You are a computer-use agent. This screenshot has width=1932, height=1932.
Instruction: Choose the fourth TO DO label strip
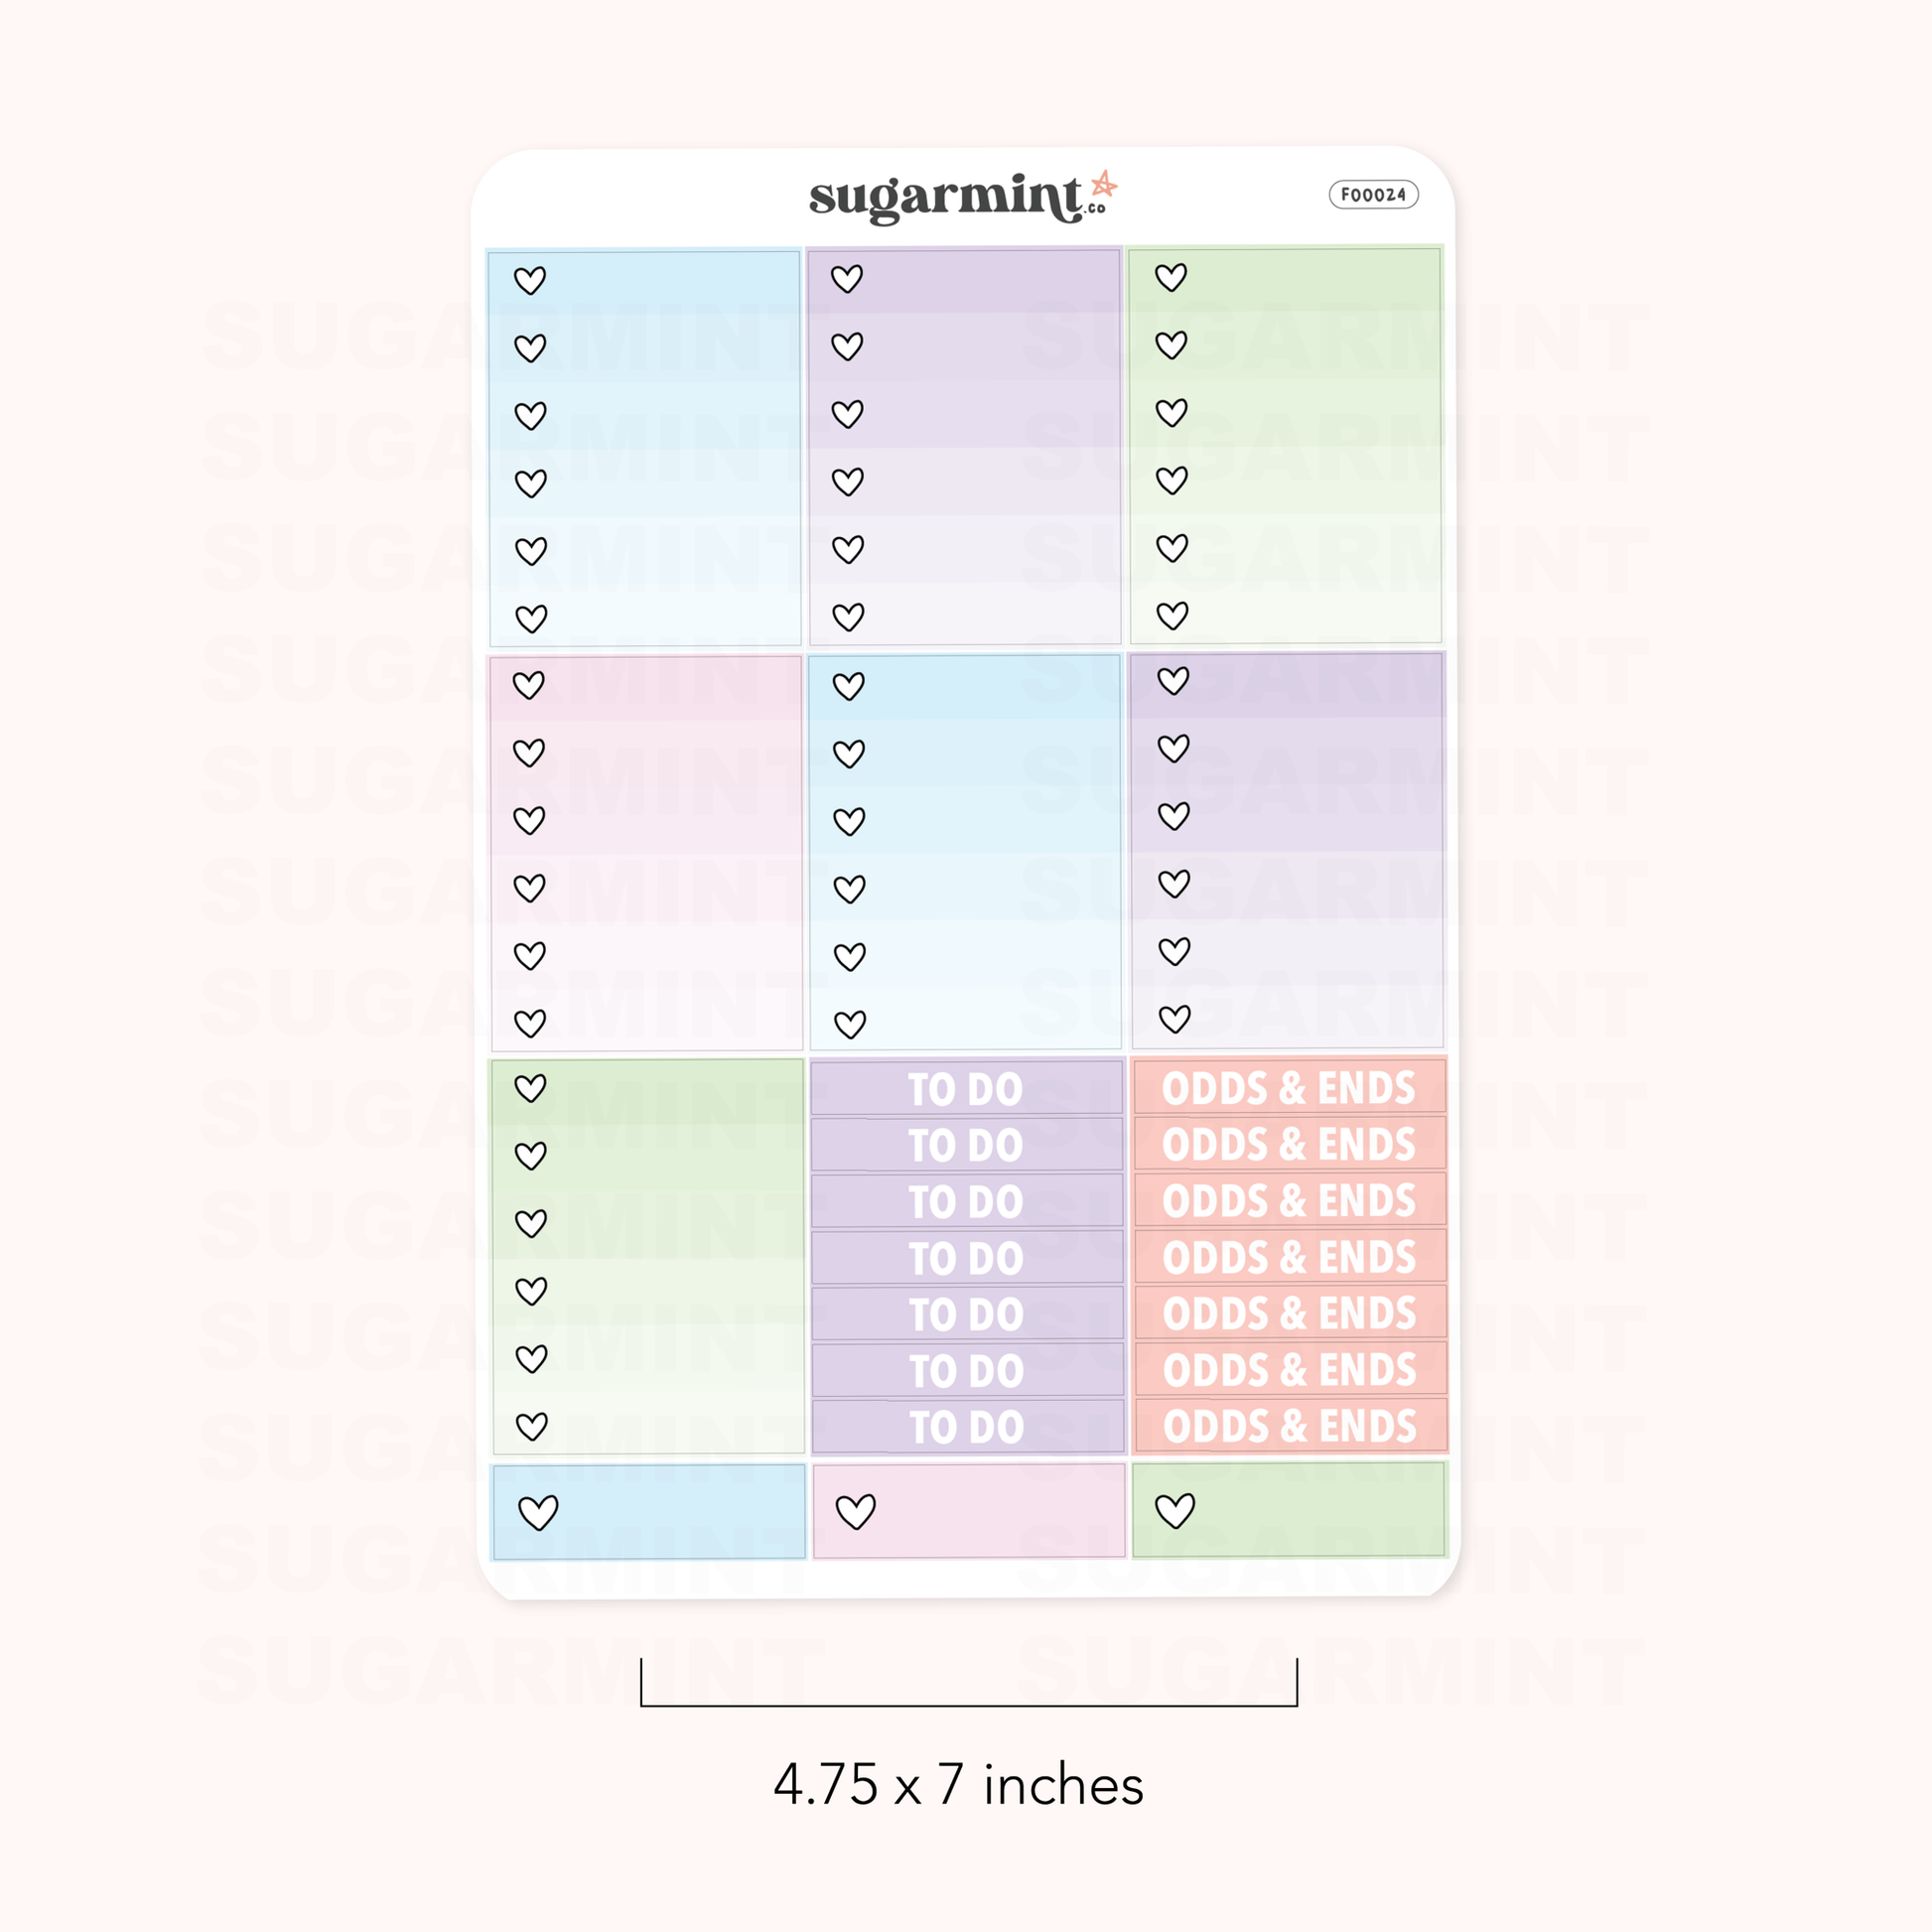tap(967, 1258)
